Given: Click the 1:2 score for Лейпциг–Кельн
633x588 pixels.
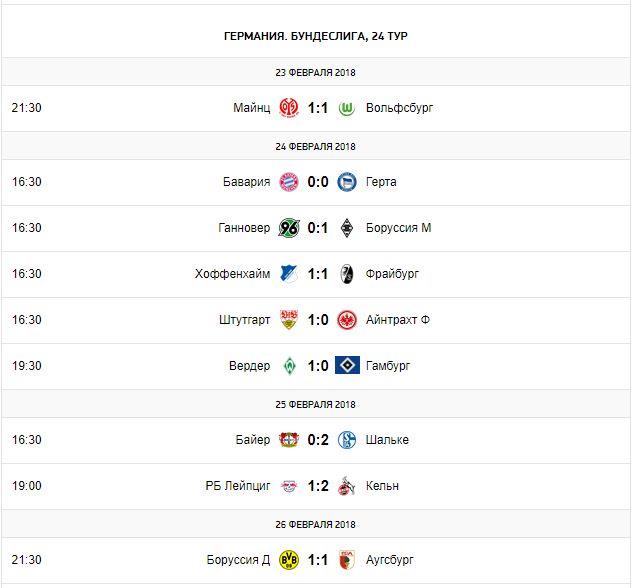Looking at the screenshot, I should [318, 486].
